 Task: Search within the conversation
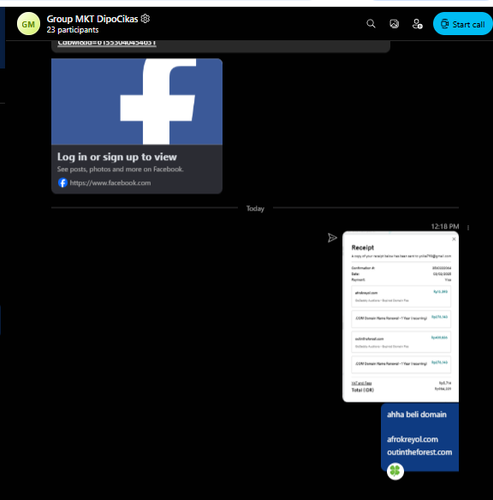point(371,24)
